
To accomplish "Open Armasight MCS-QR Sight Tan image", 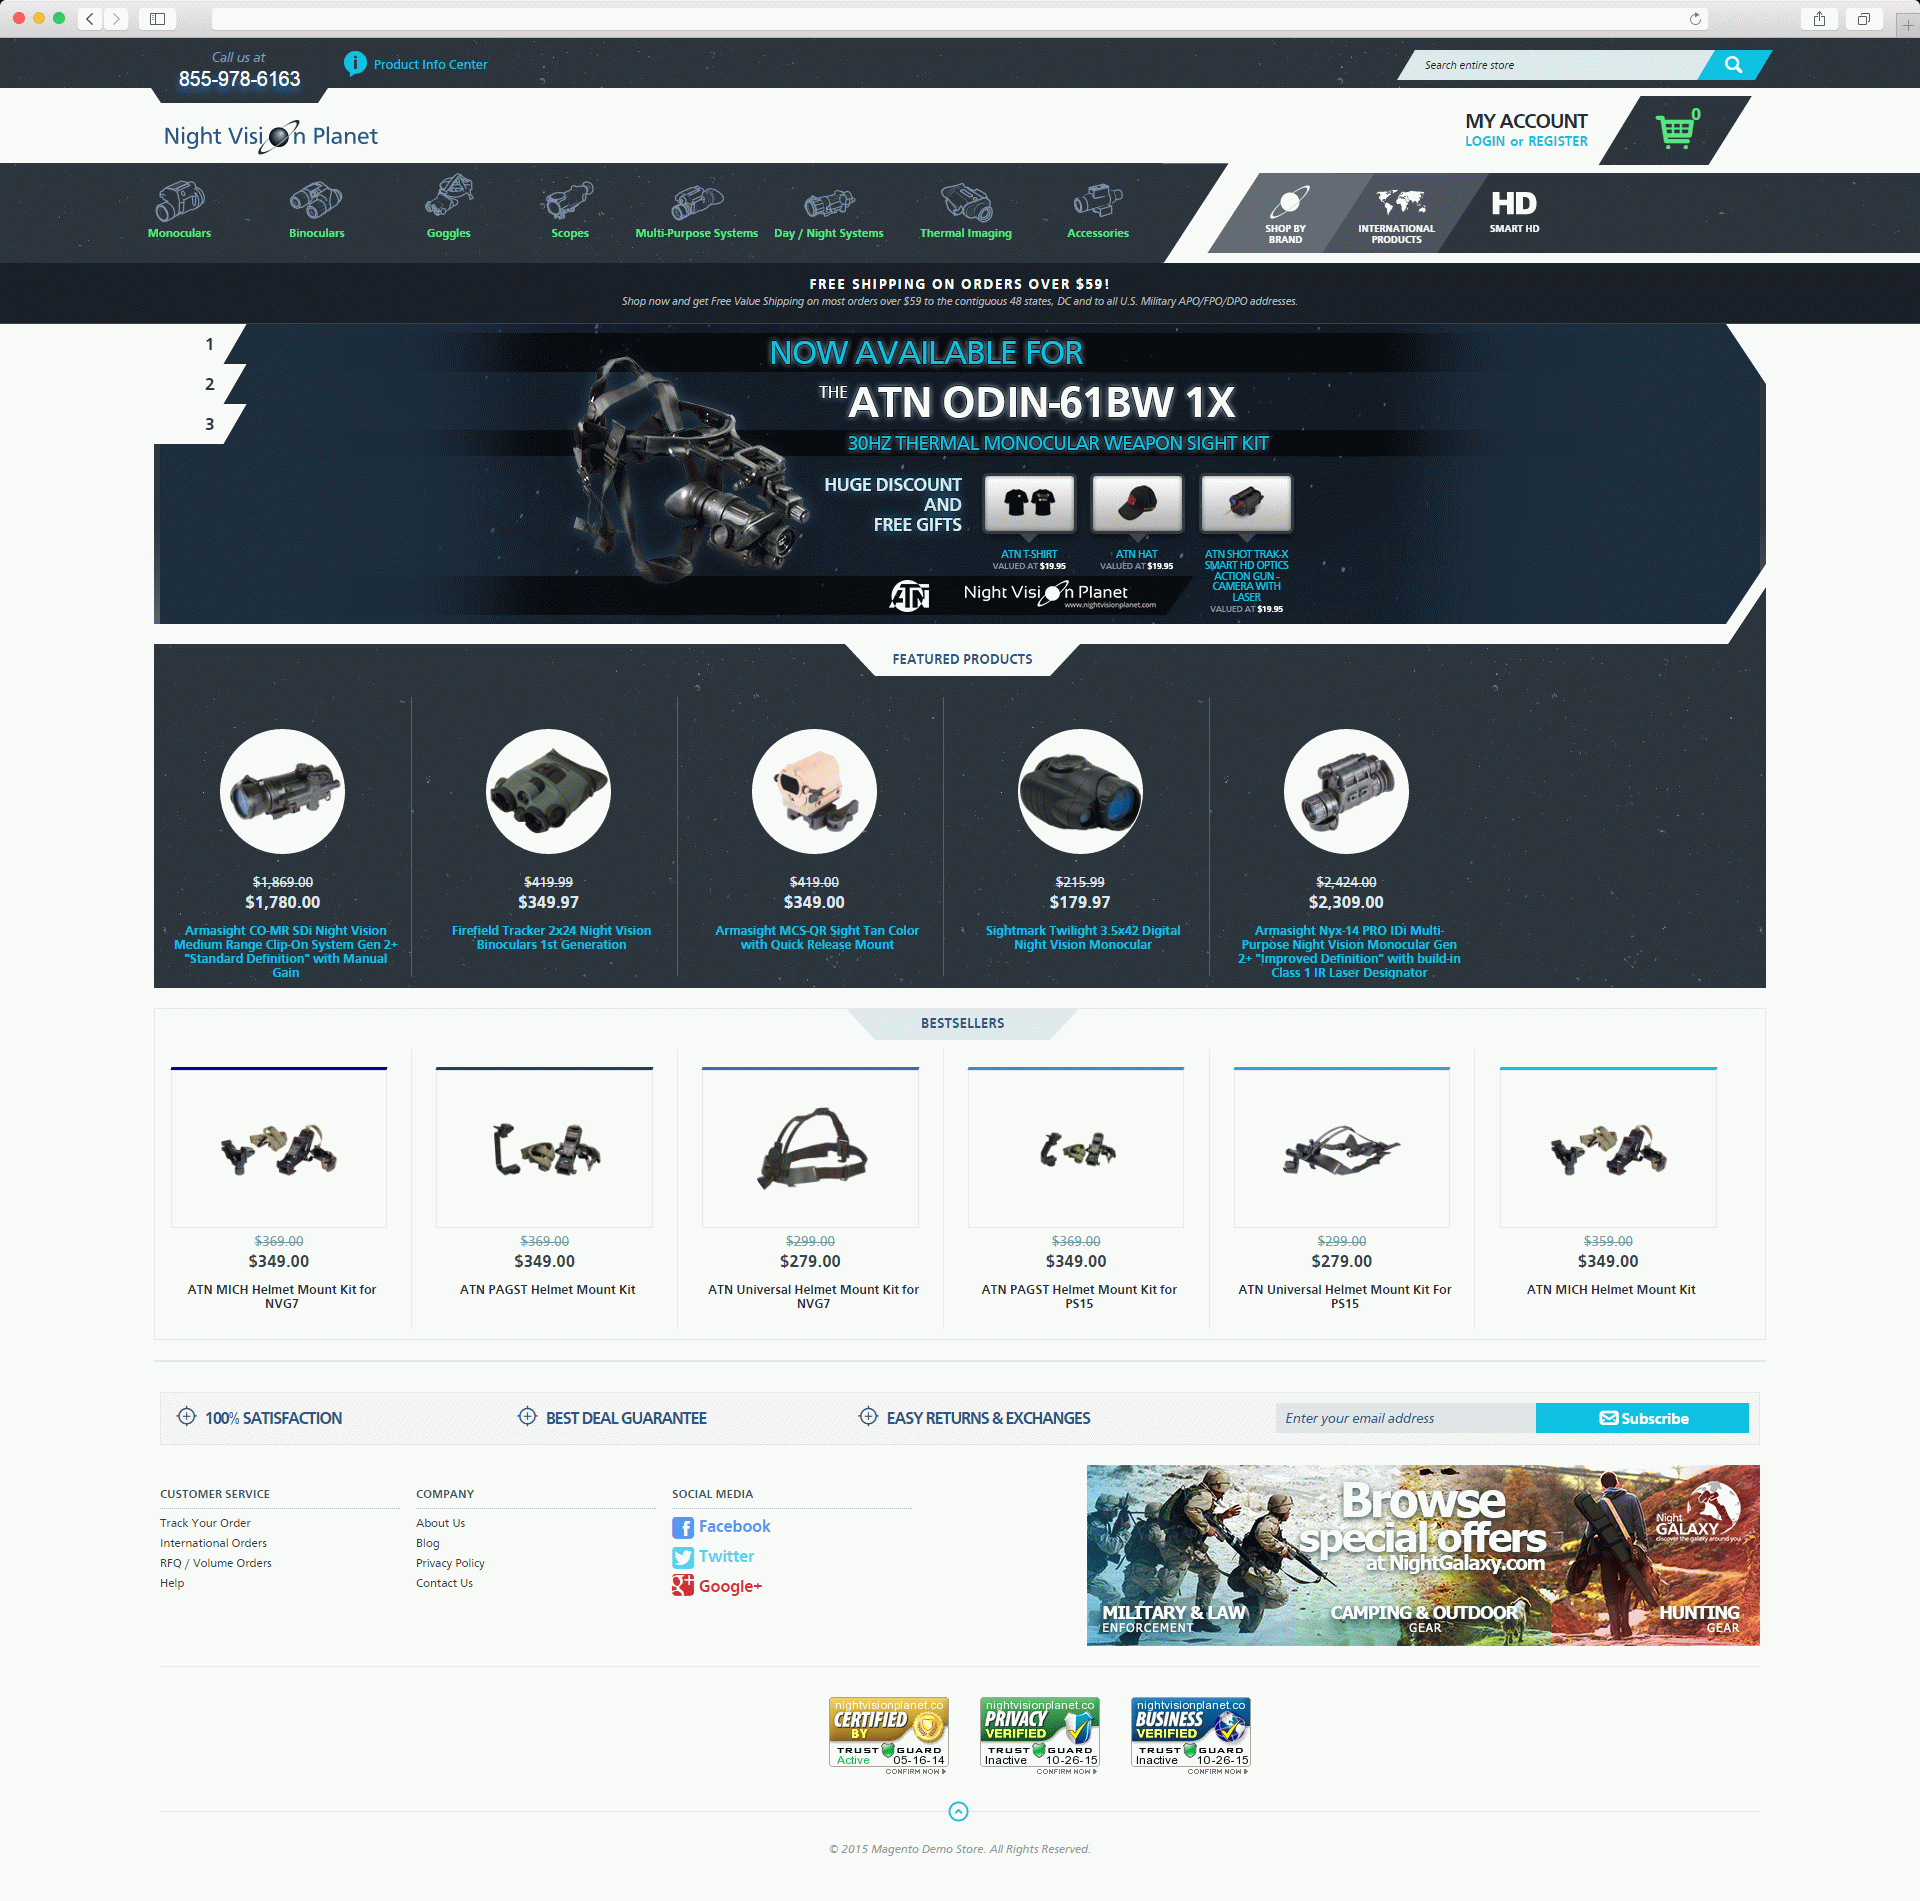I will tap(814, 792).
